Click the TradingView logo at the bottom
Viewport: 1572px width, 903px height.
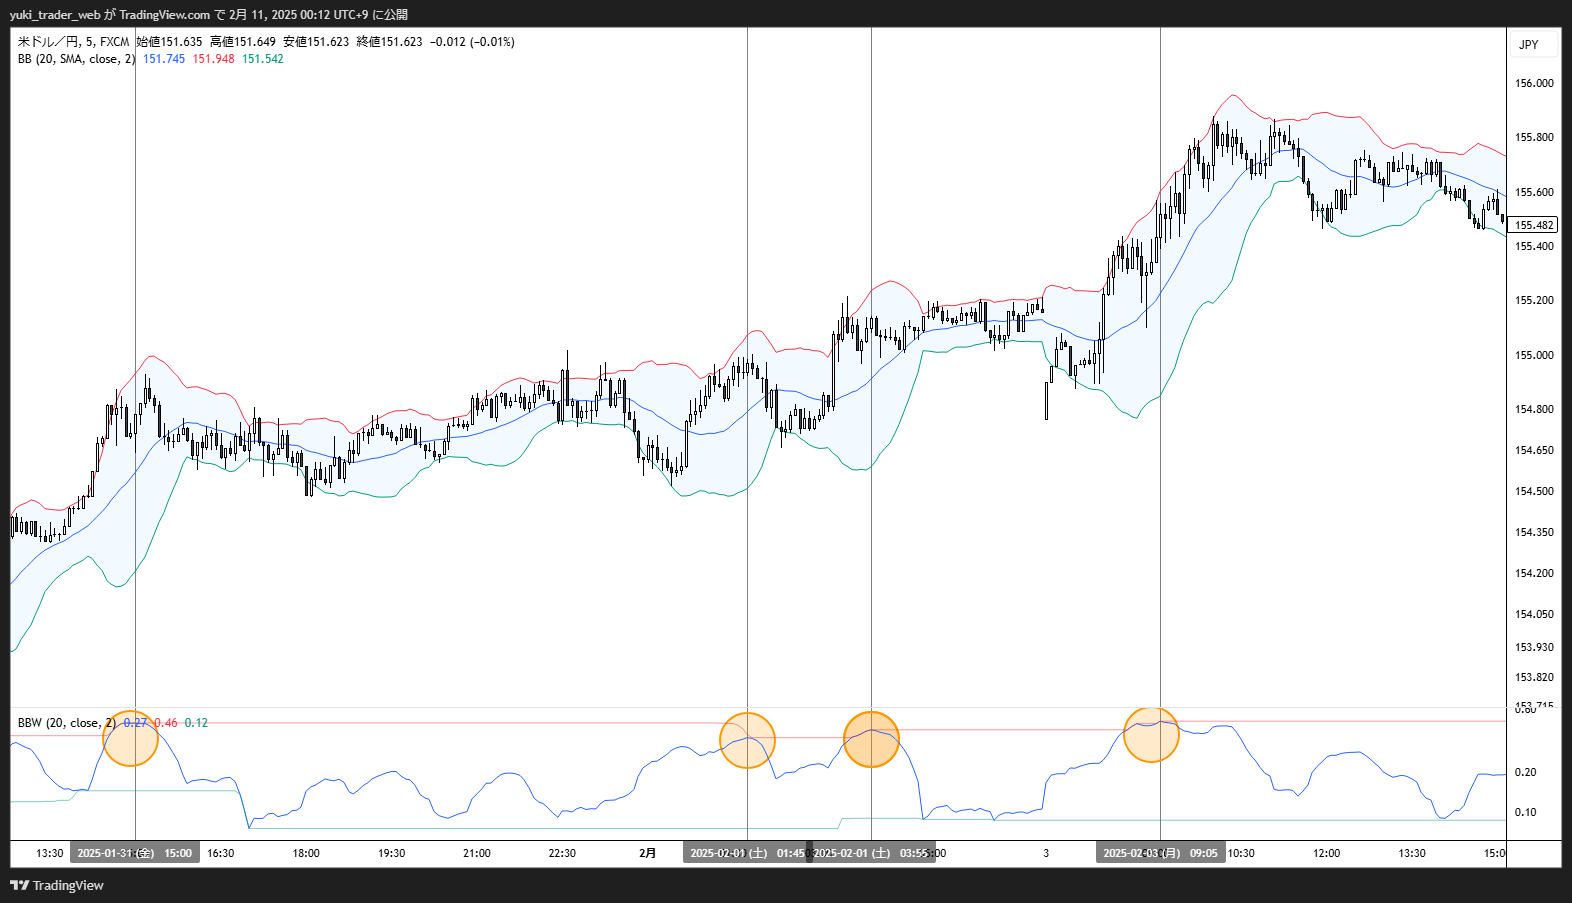(x=57, y=885)
